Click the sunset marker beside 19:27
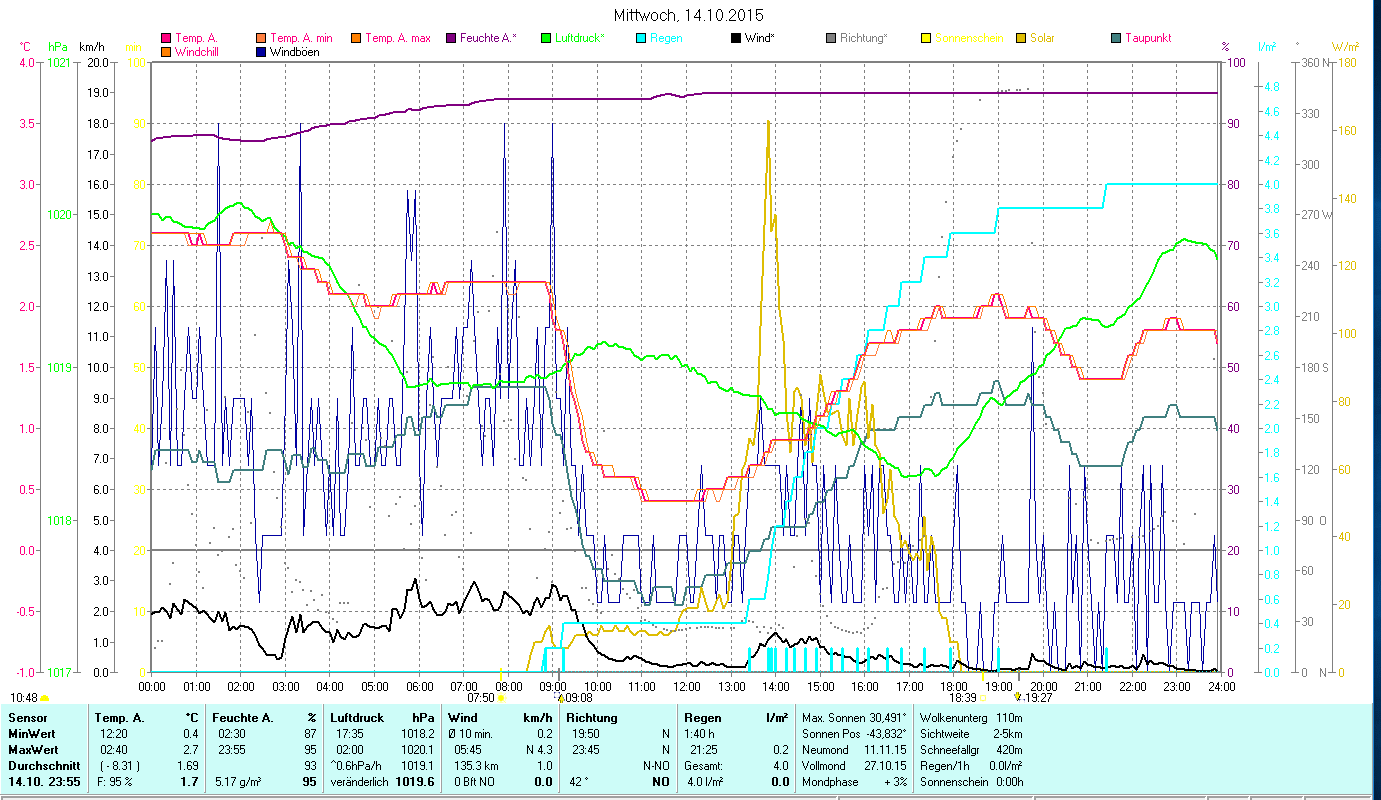Image resolution: width=1381 pixels, height=800 pixels. tap(1018, 698)
